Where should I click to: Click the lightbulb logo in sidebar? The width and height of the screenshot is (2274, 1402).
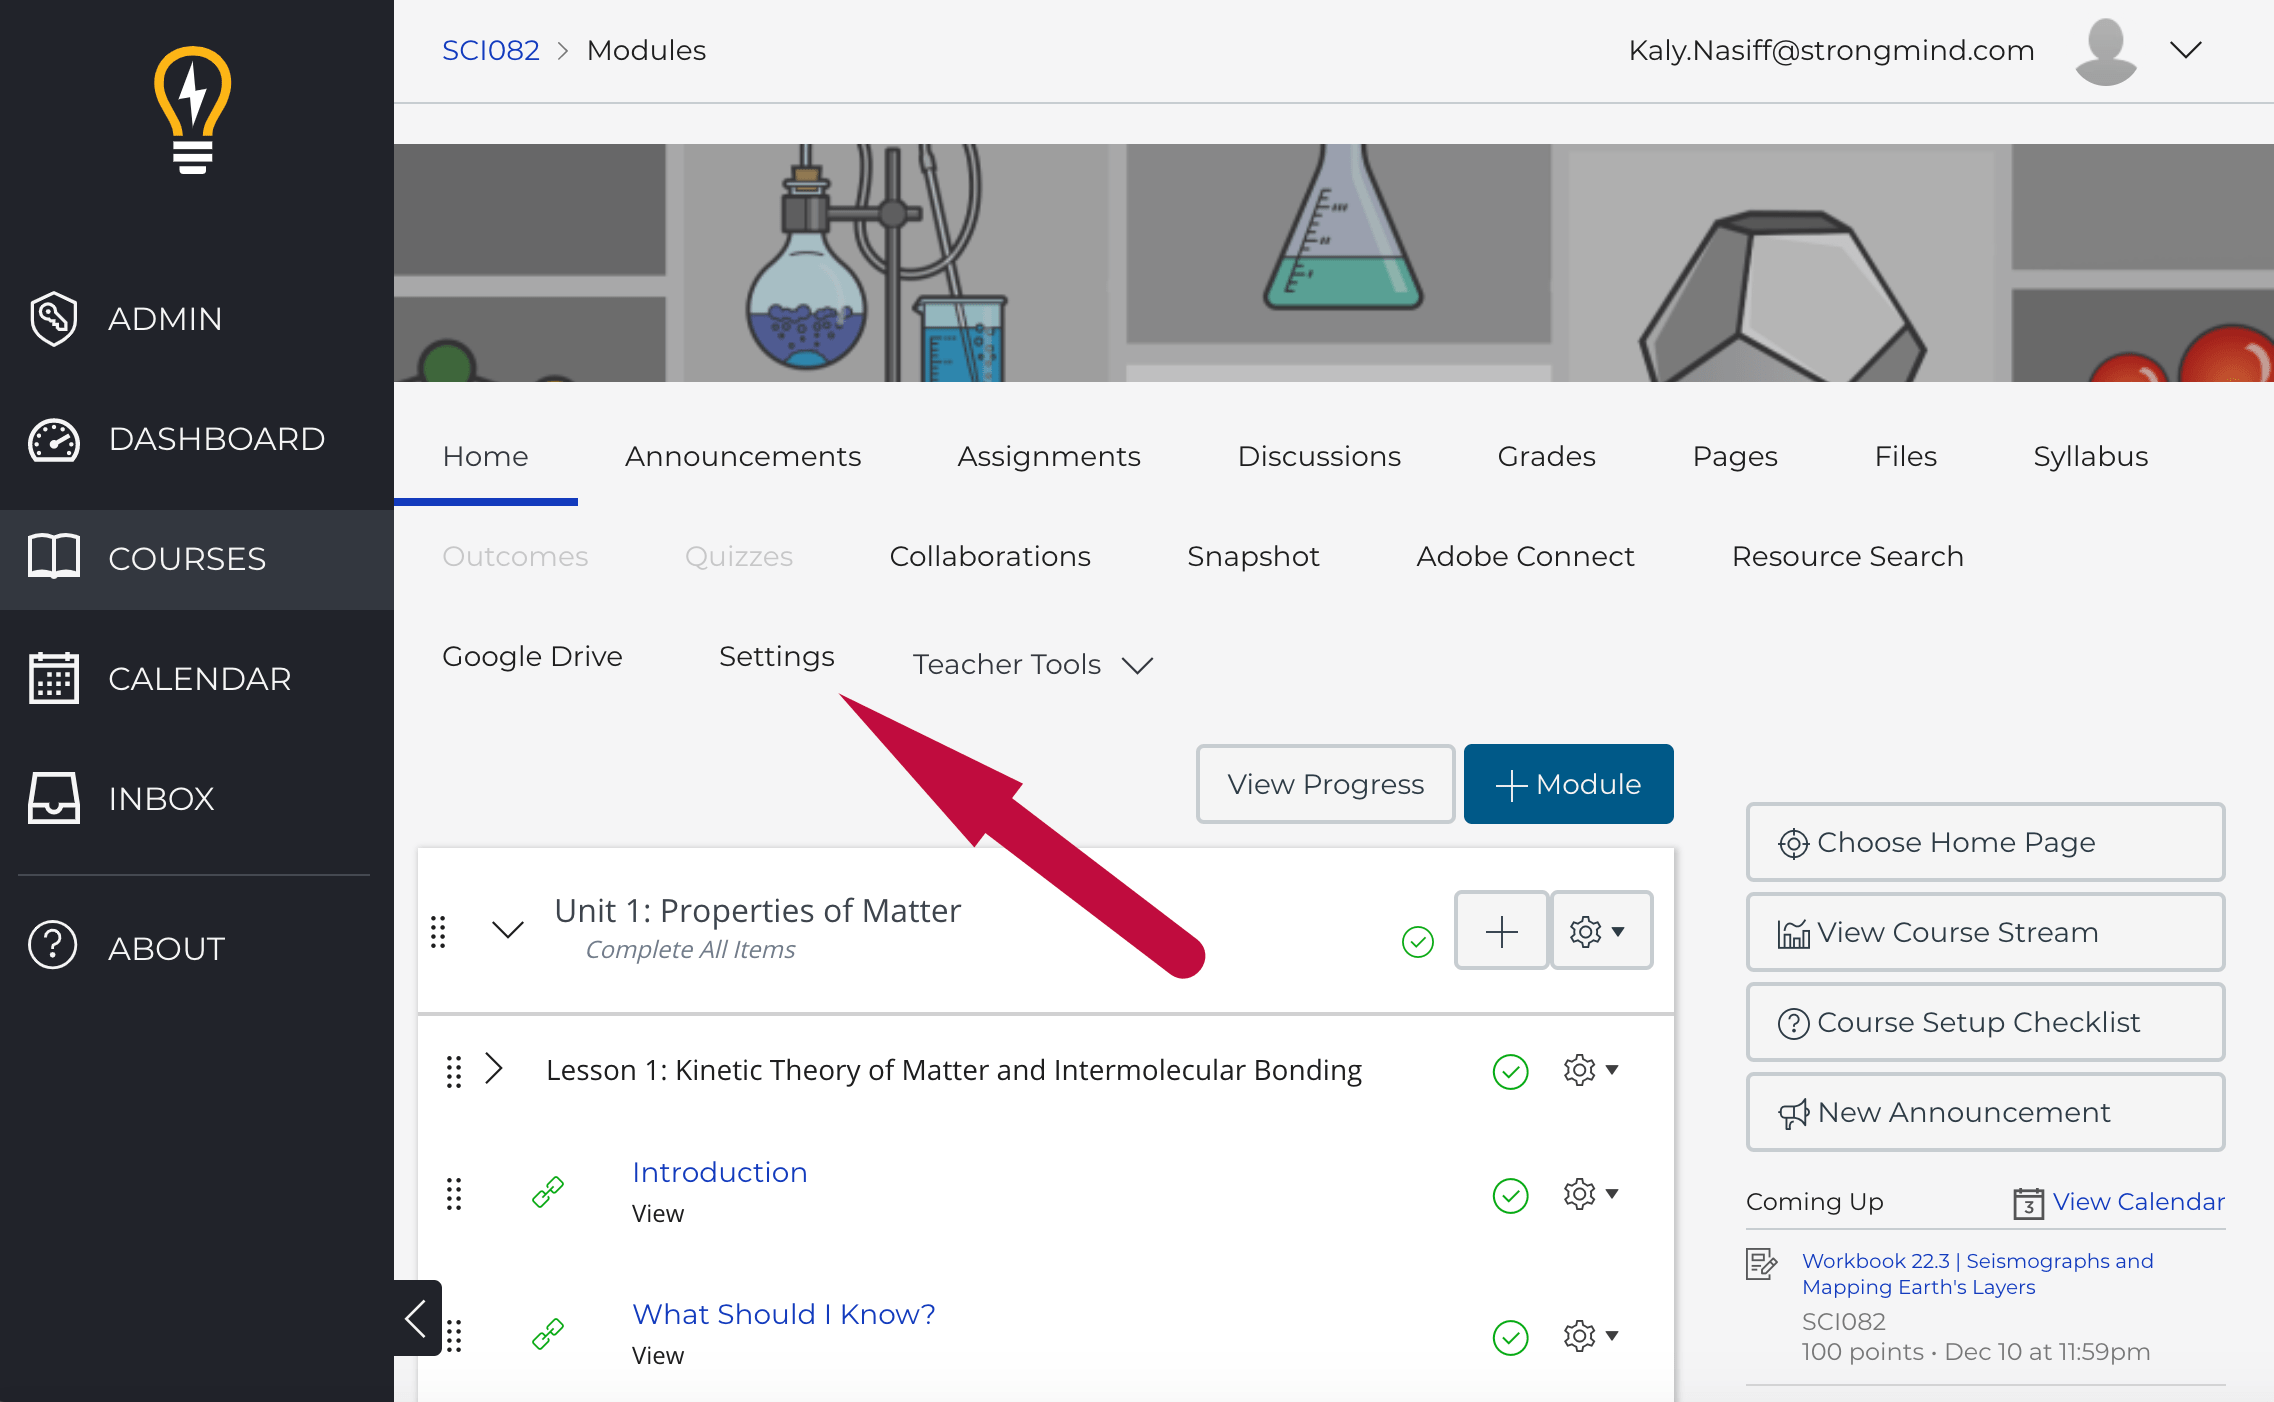(x=192, y=110)
